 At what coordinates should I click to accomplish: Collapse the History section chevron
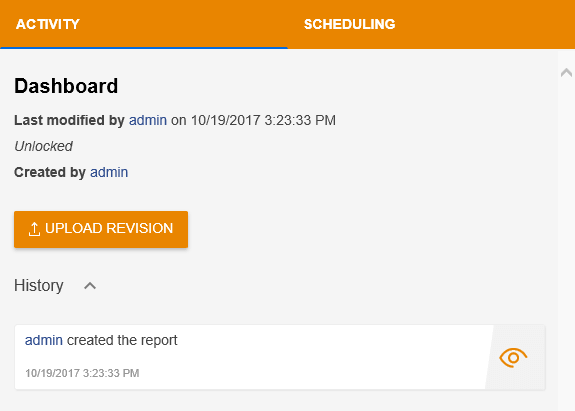click(90, 286)
